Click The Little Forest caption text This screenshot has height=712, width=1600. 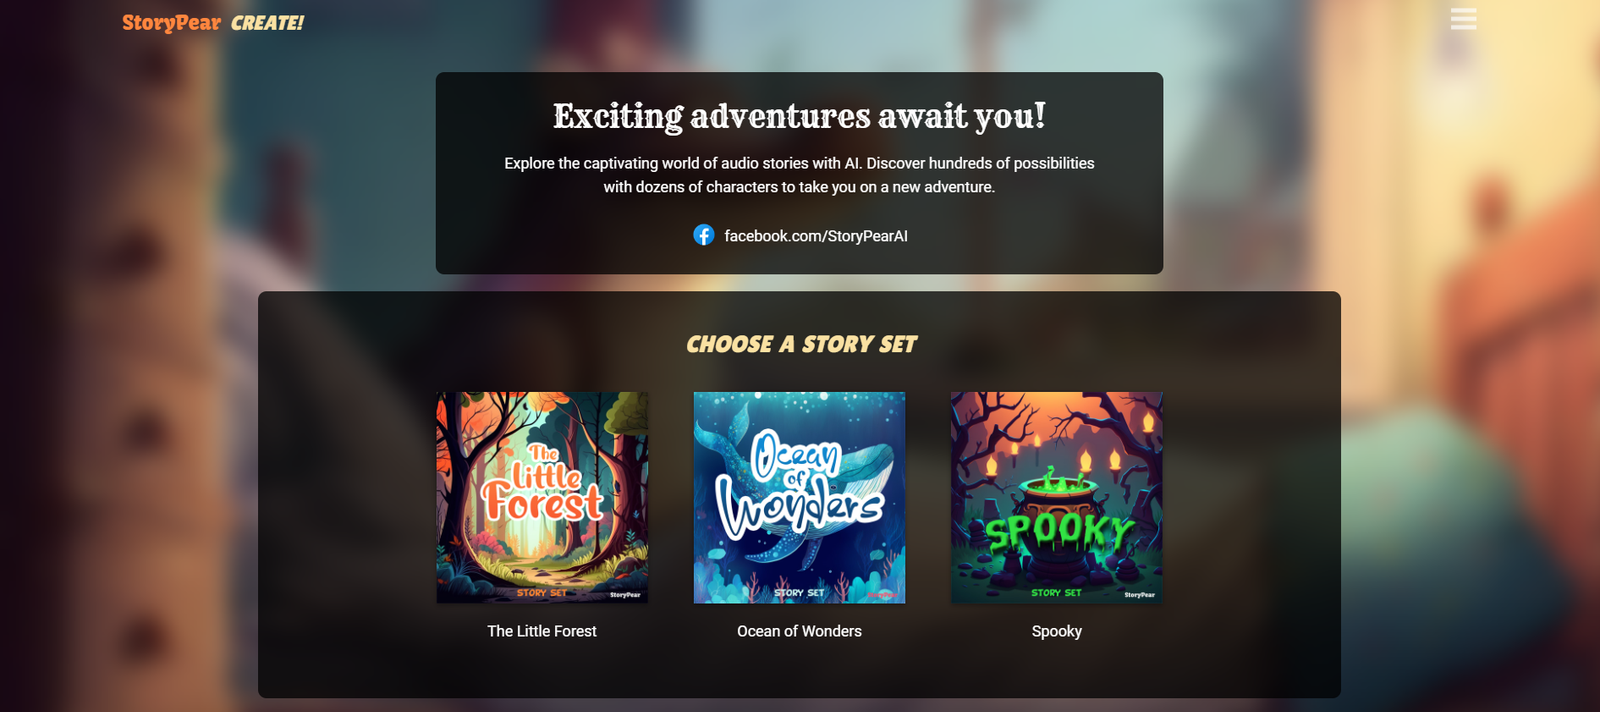point(542,631)
